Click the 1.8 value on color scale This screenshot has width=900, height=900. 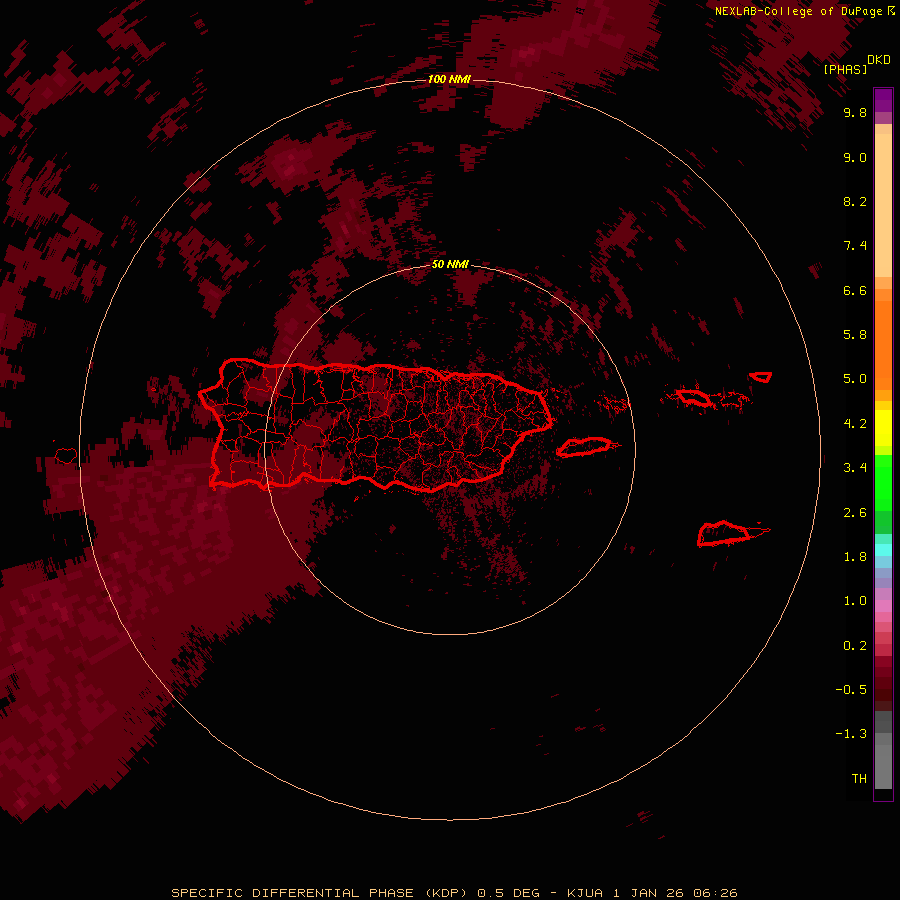pos(855,557)
